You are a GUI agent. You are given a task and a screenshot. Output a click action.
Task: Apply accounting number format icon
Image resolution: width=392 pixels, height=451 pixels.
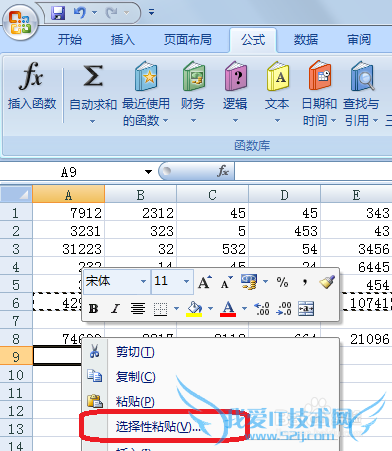(x=249, y=282)
